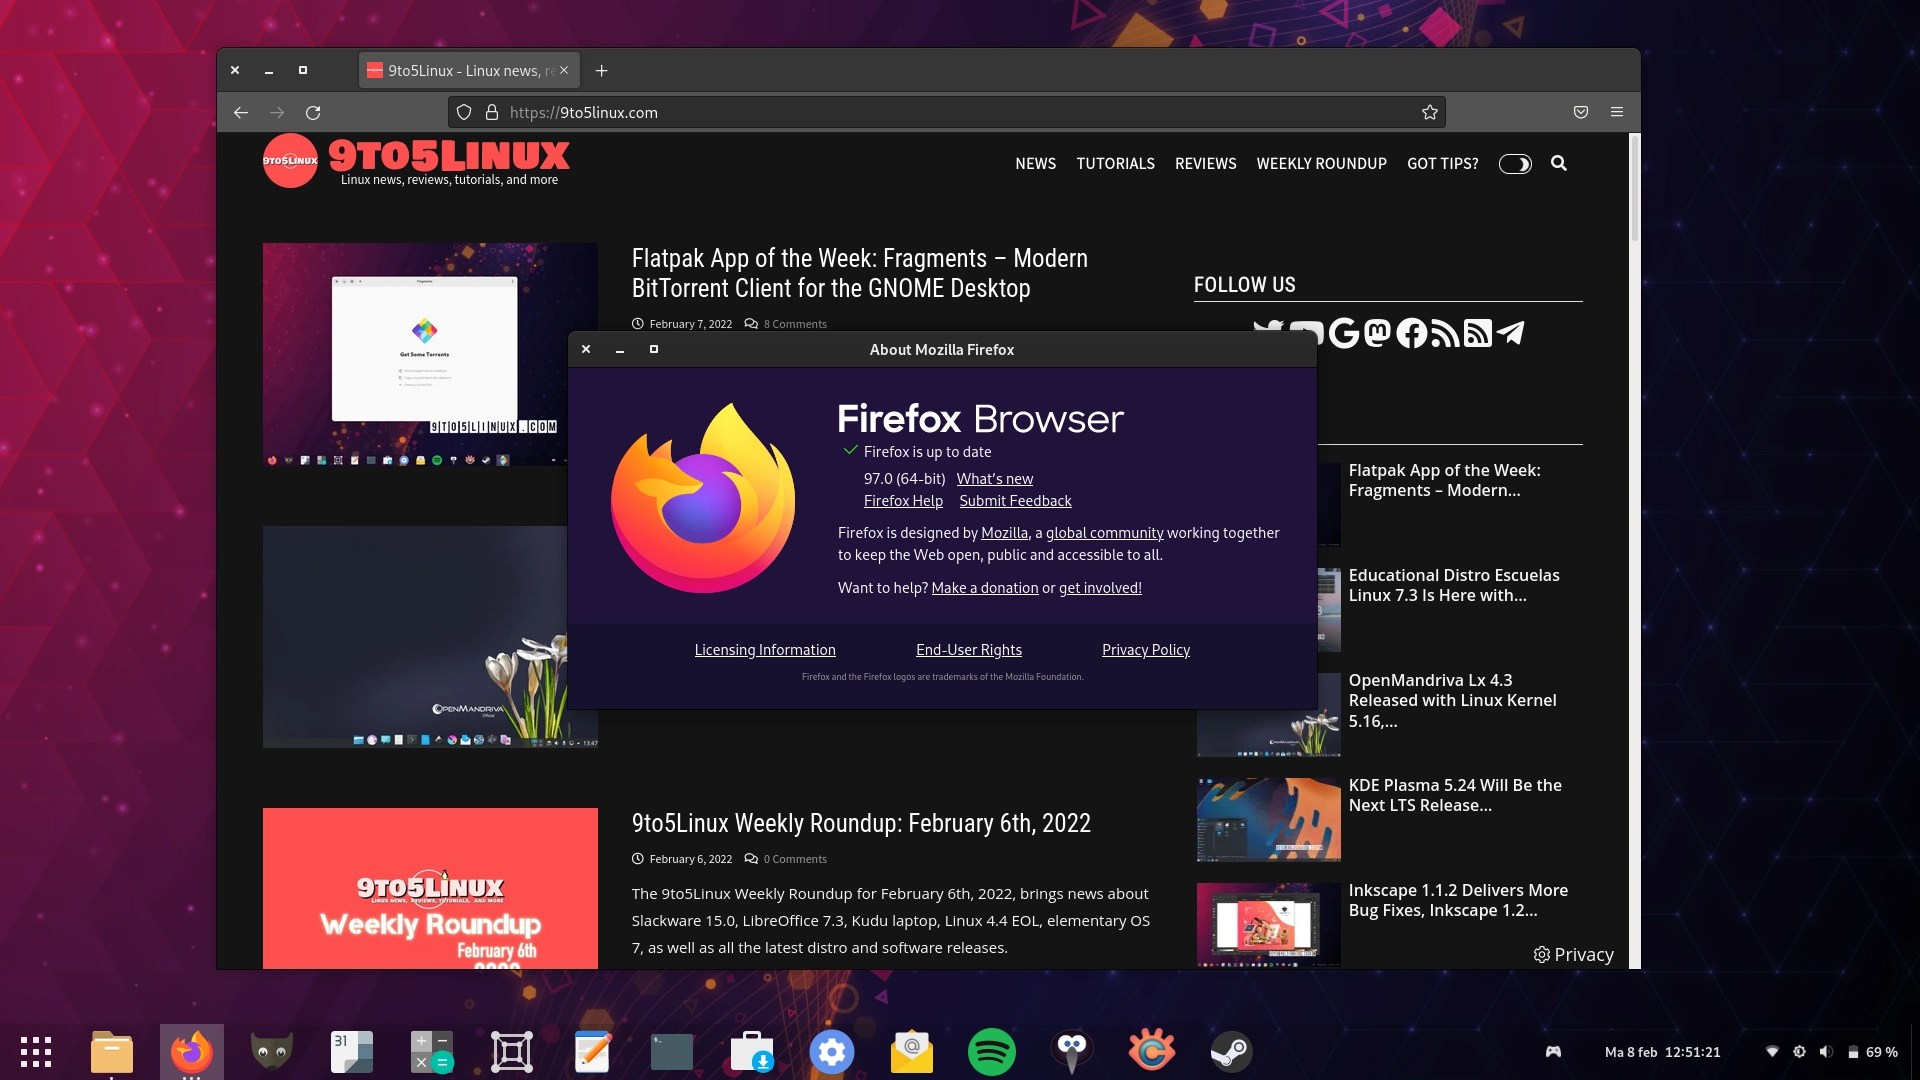Launch Steam from the taskbar

(x=1230, y=1050)
